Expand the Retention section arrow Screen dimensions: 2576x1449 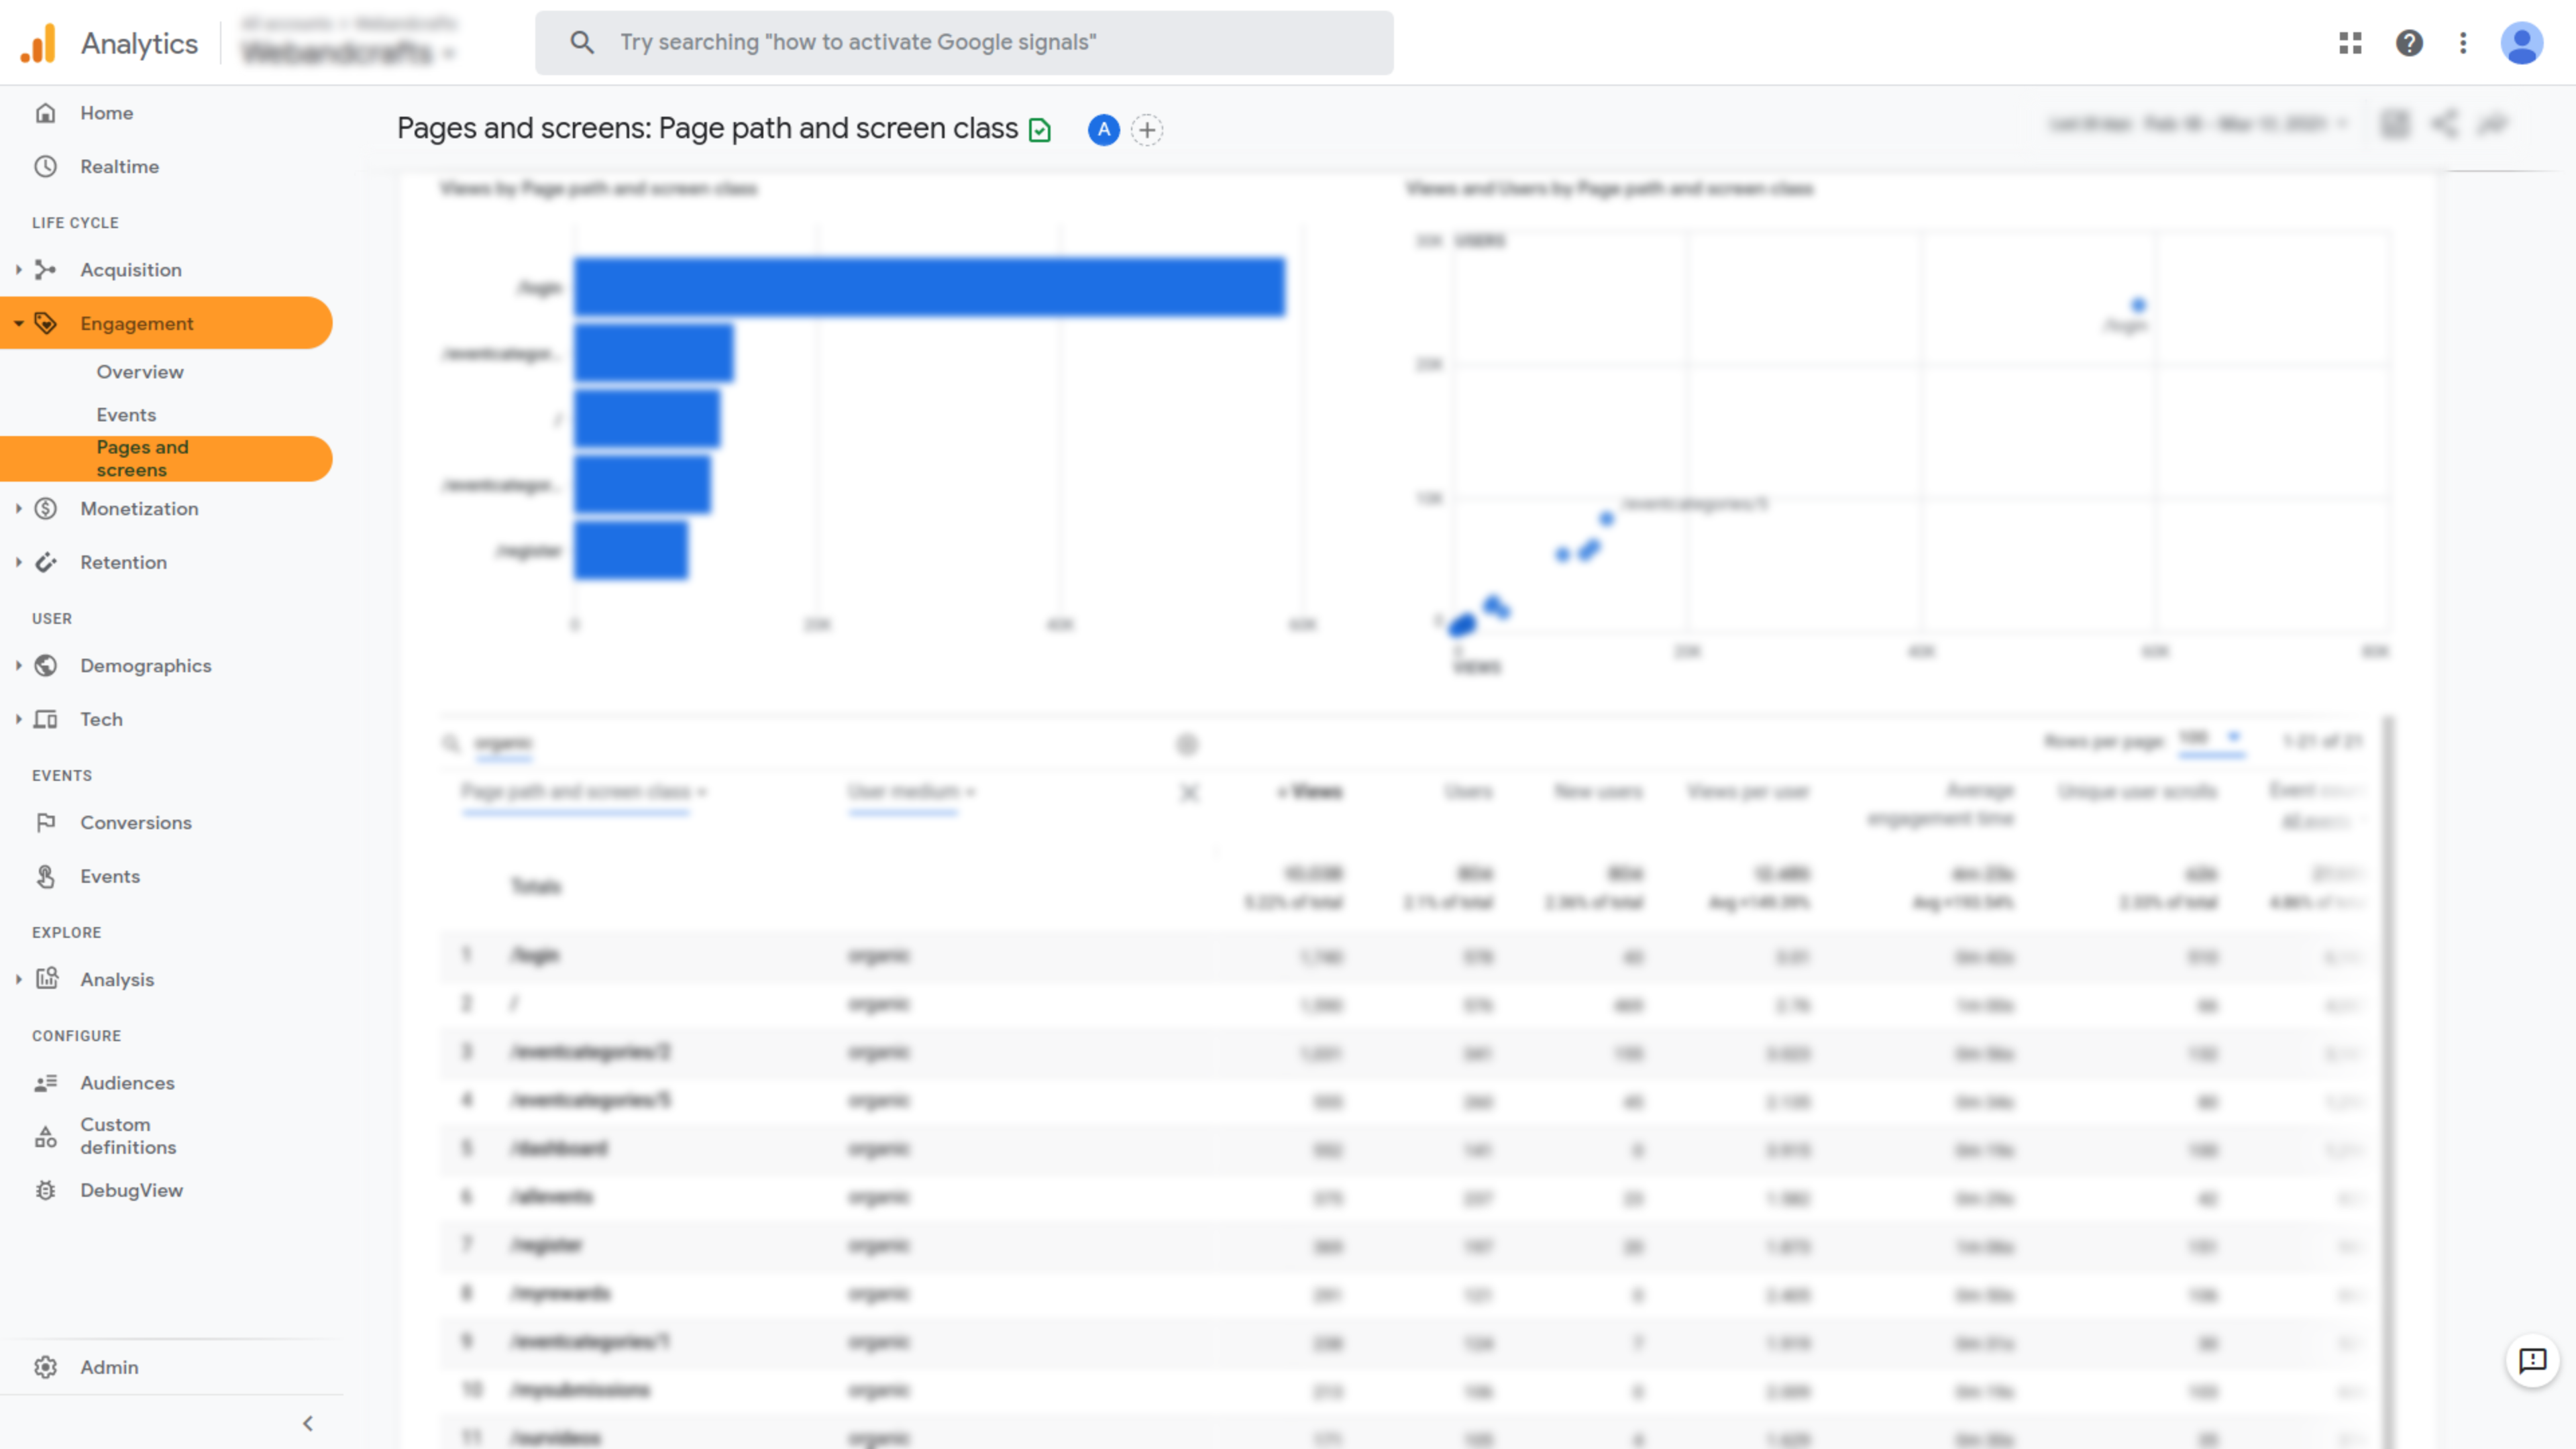18,562
